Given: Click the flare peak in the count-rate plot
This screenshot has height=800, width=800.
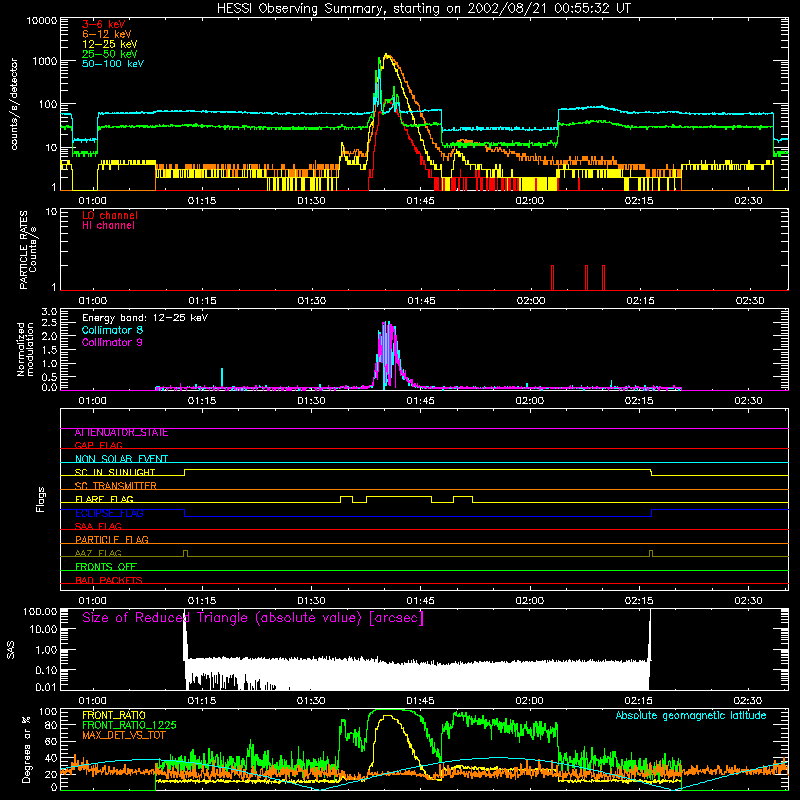Looking at the screenshot, I should (386, 55).
